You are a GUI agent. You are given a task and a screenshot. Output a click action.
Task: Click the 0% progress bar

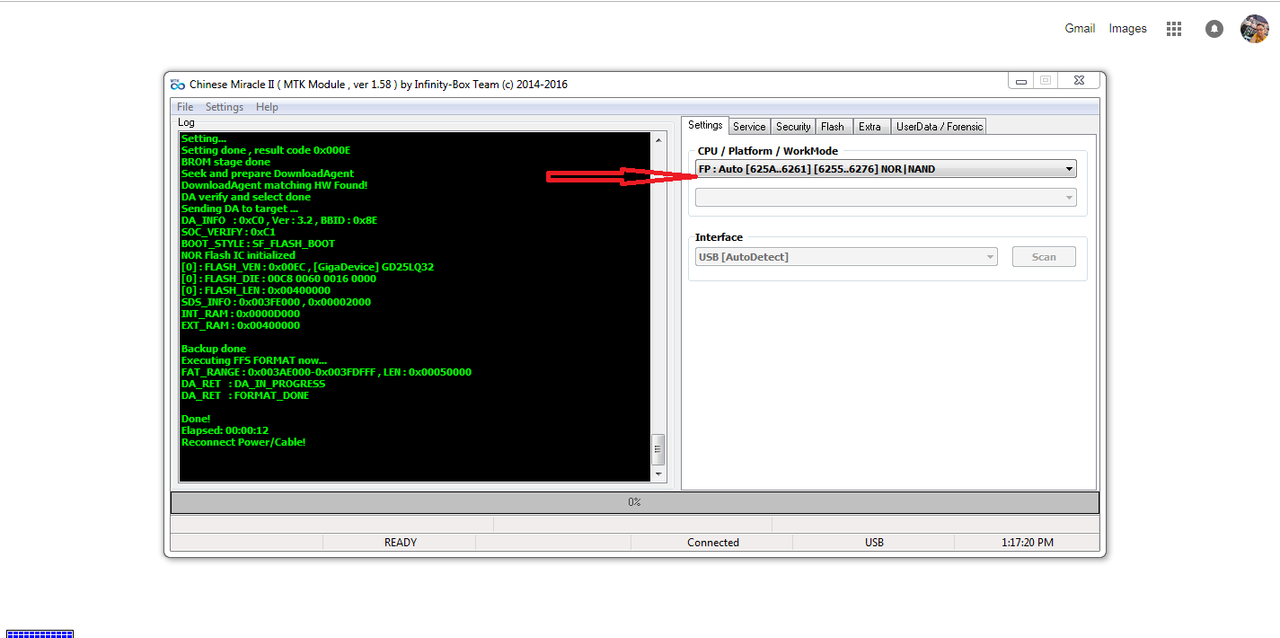point(635,502)
